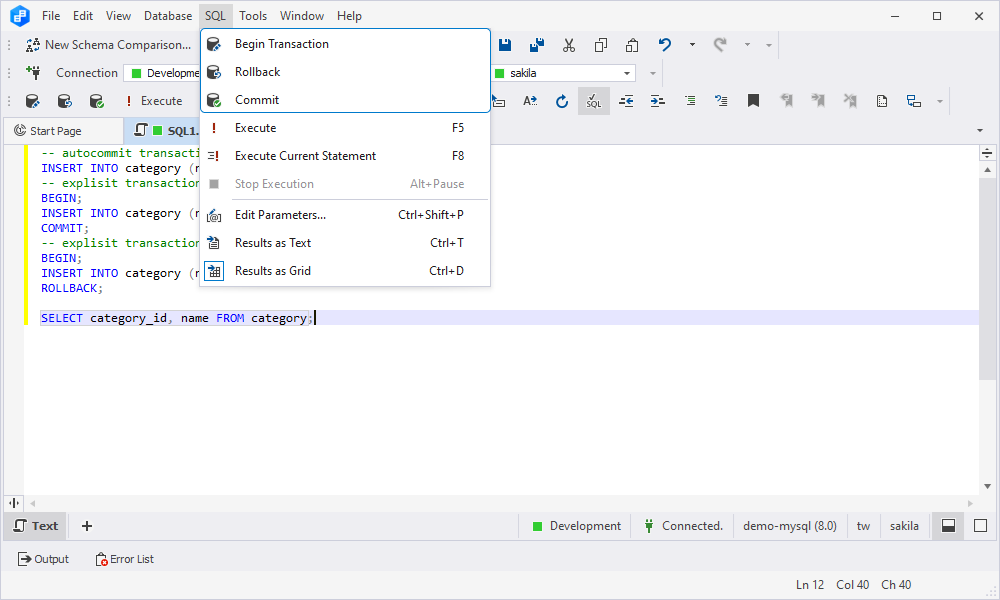This screenshot has width=1000, height=600.
Task: Click the Undo arrow icon
Action: [665, 45]
